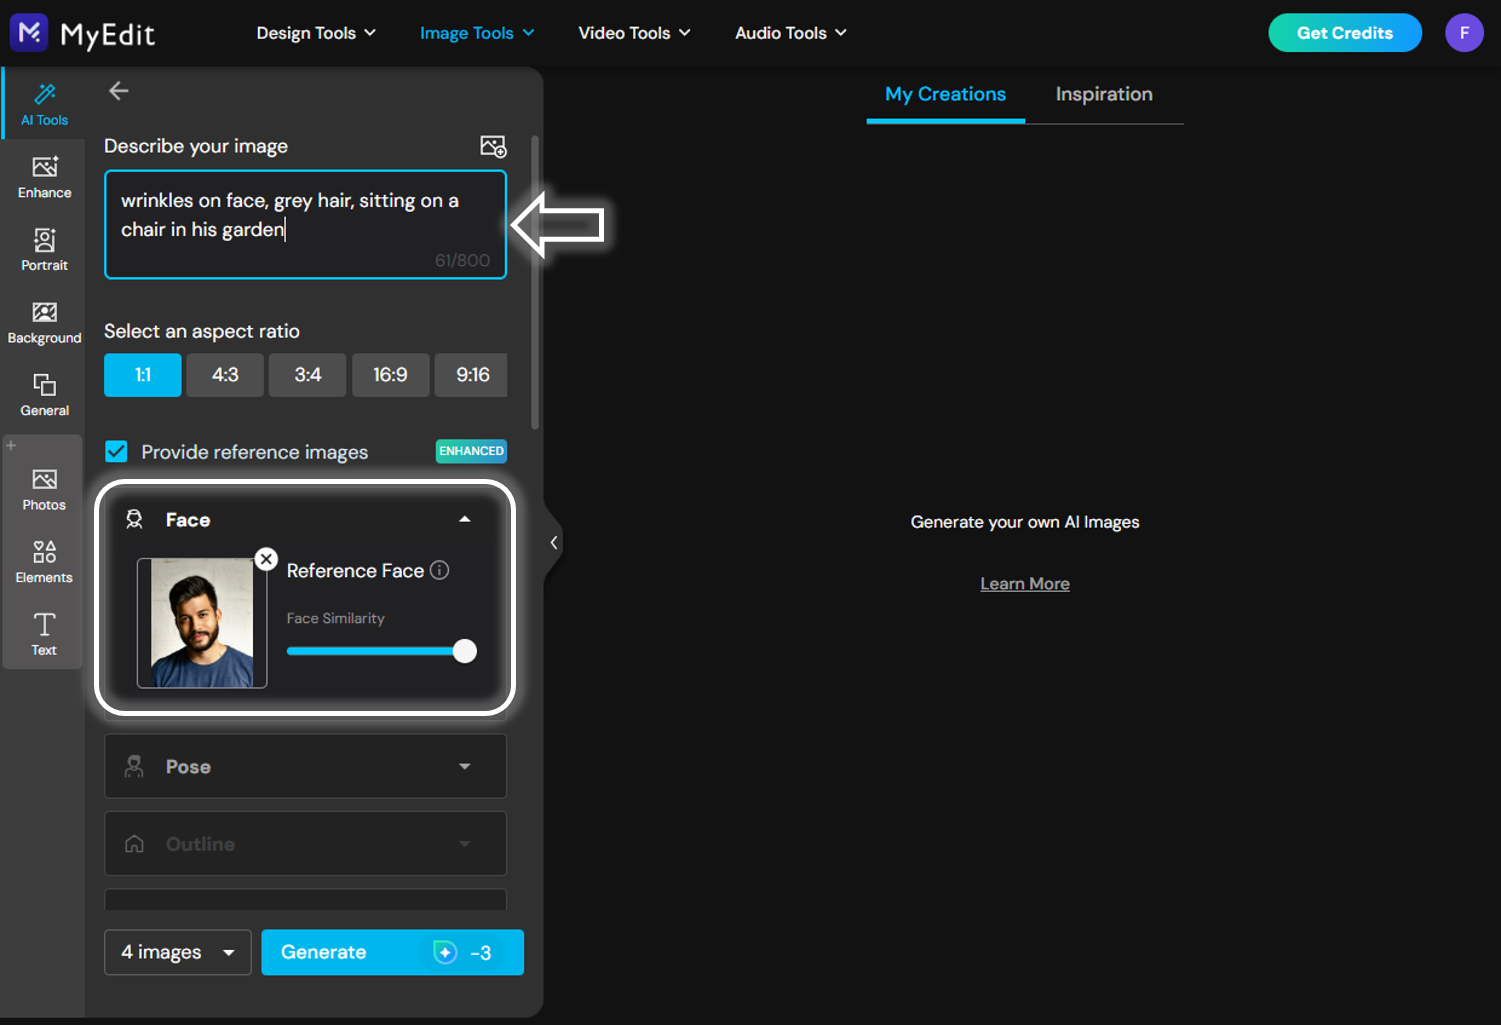Click the Face Similarity slider handle

click(x=464, y=651)
